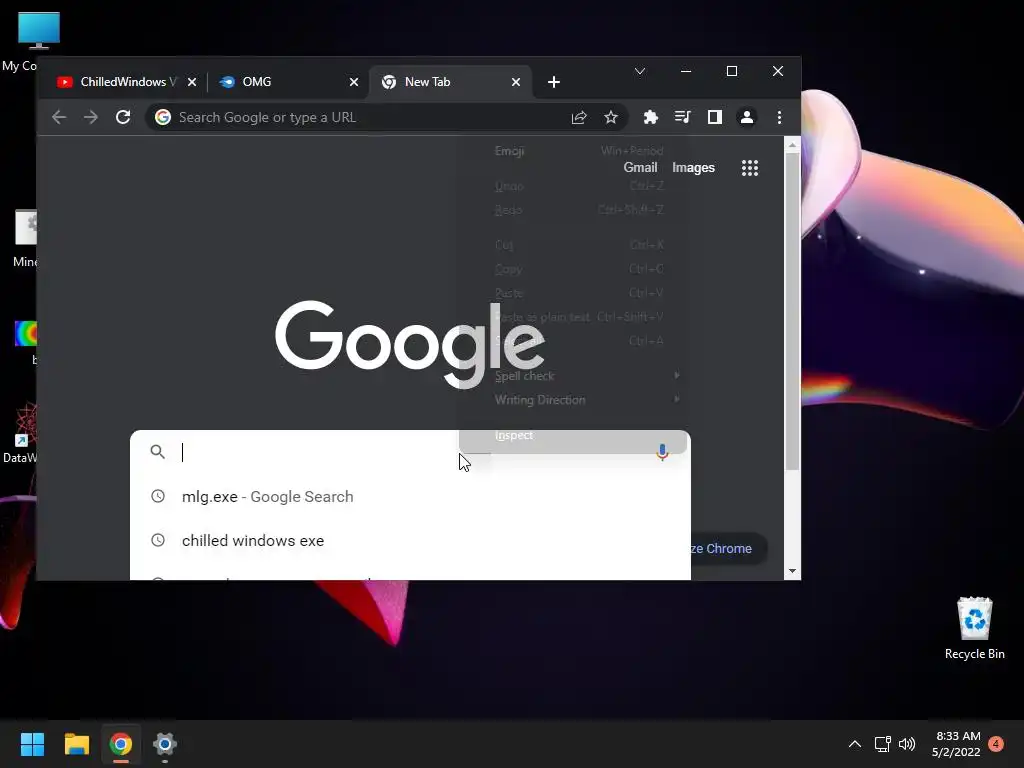Click the Chrome taskbar icon
Viewport: 1024px width, 768px height.
[121, 744]
